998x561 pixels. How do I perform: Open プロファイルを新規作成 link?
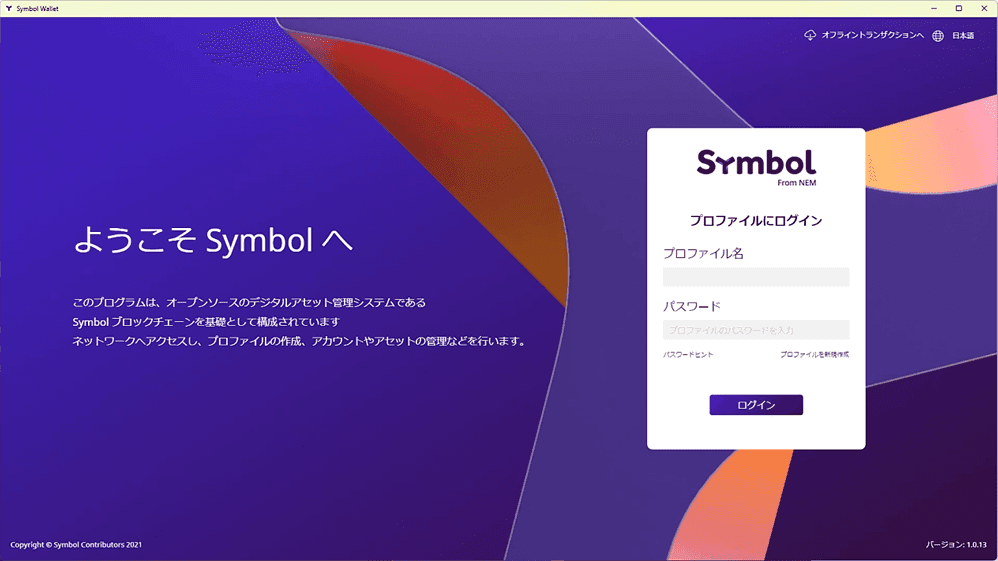pyautogui.click(x=815, y=355)
